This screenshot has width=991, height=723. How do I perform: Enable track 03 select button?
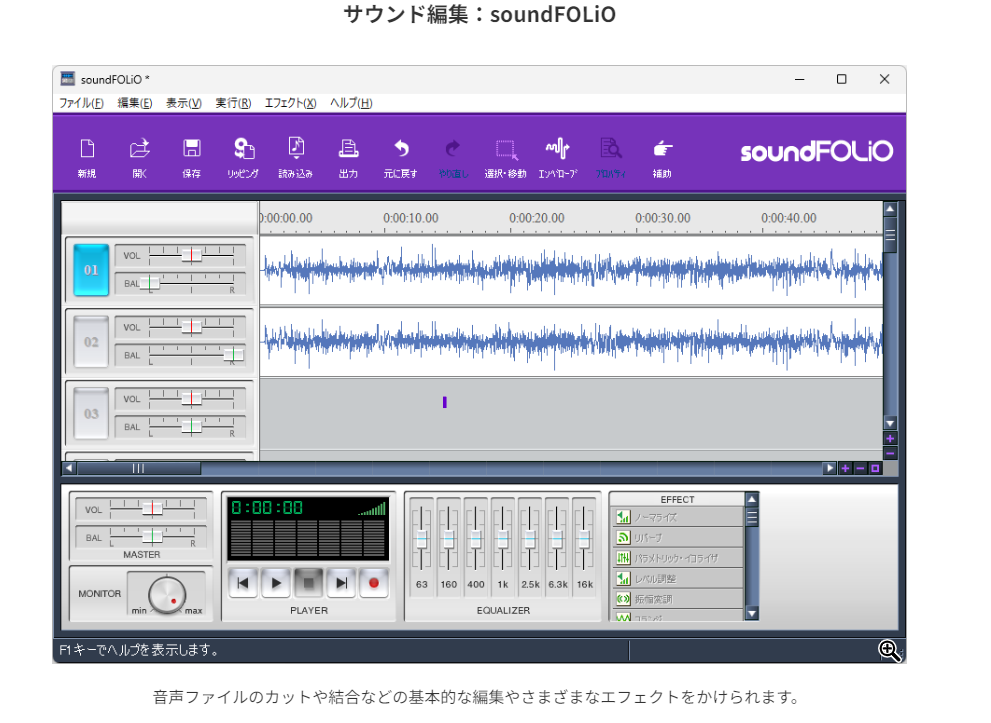[91, 413]
